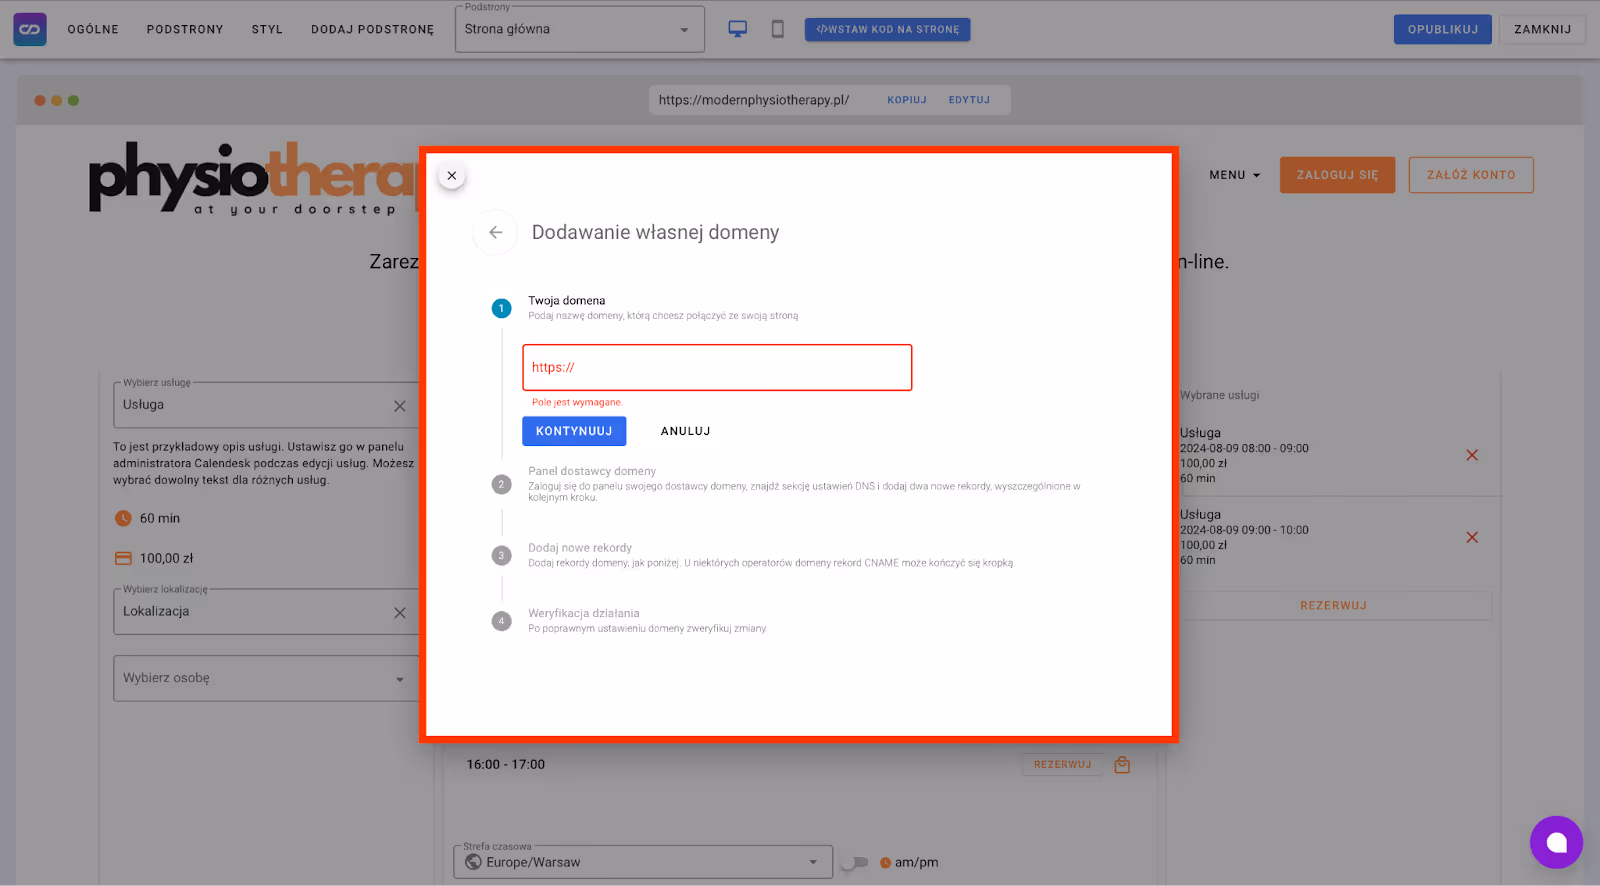The height and width of the screenshot is (886, 1600).
Task: Clear the Usługa selection
Action: pos(400,406)
